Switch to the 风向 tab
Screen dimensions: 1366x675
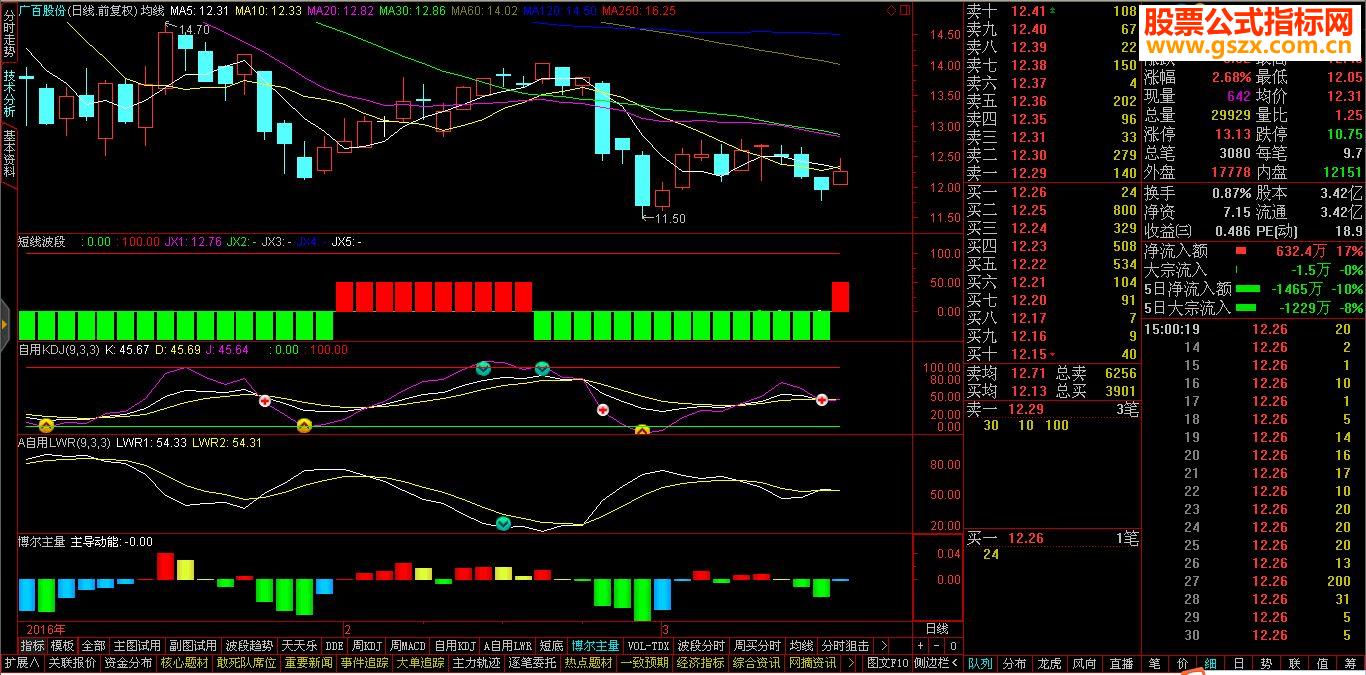[x=1084, y=663]
